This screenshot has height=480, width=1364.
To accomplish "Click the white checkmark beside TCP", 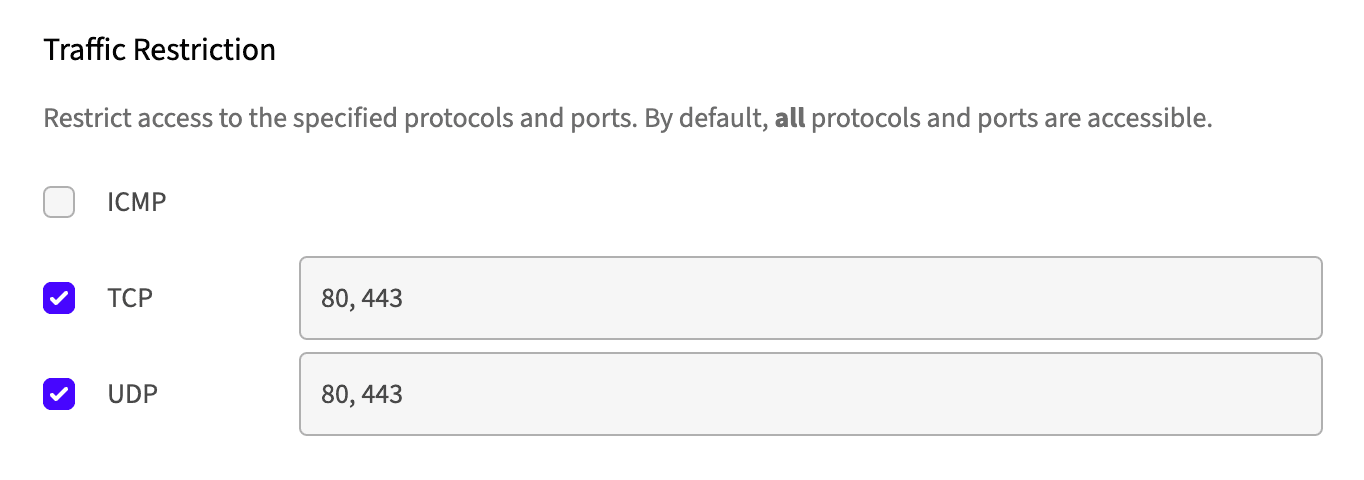I will pyautogui.click(x=59, y=298).
